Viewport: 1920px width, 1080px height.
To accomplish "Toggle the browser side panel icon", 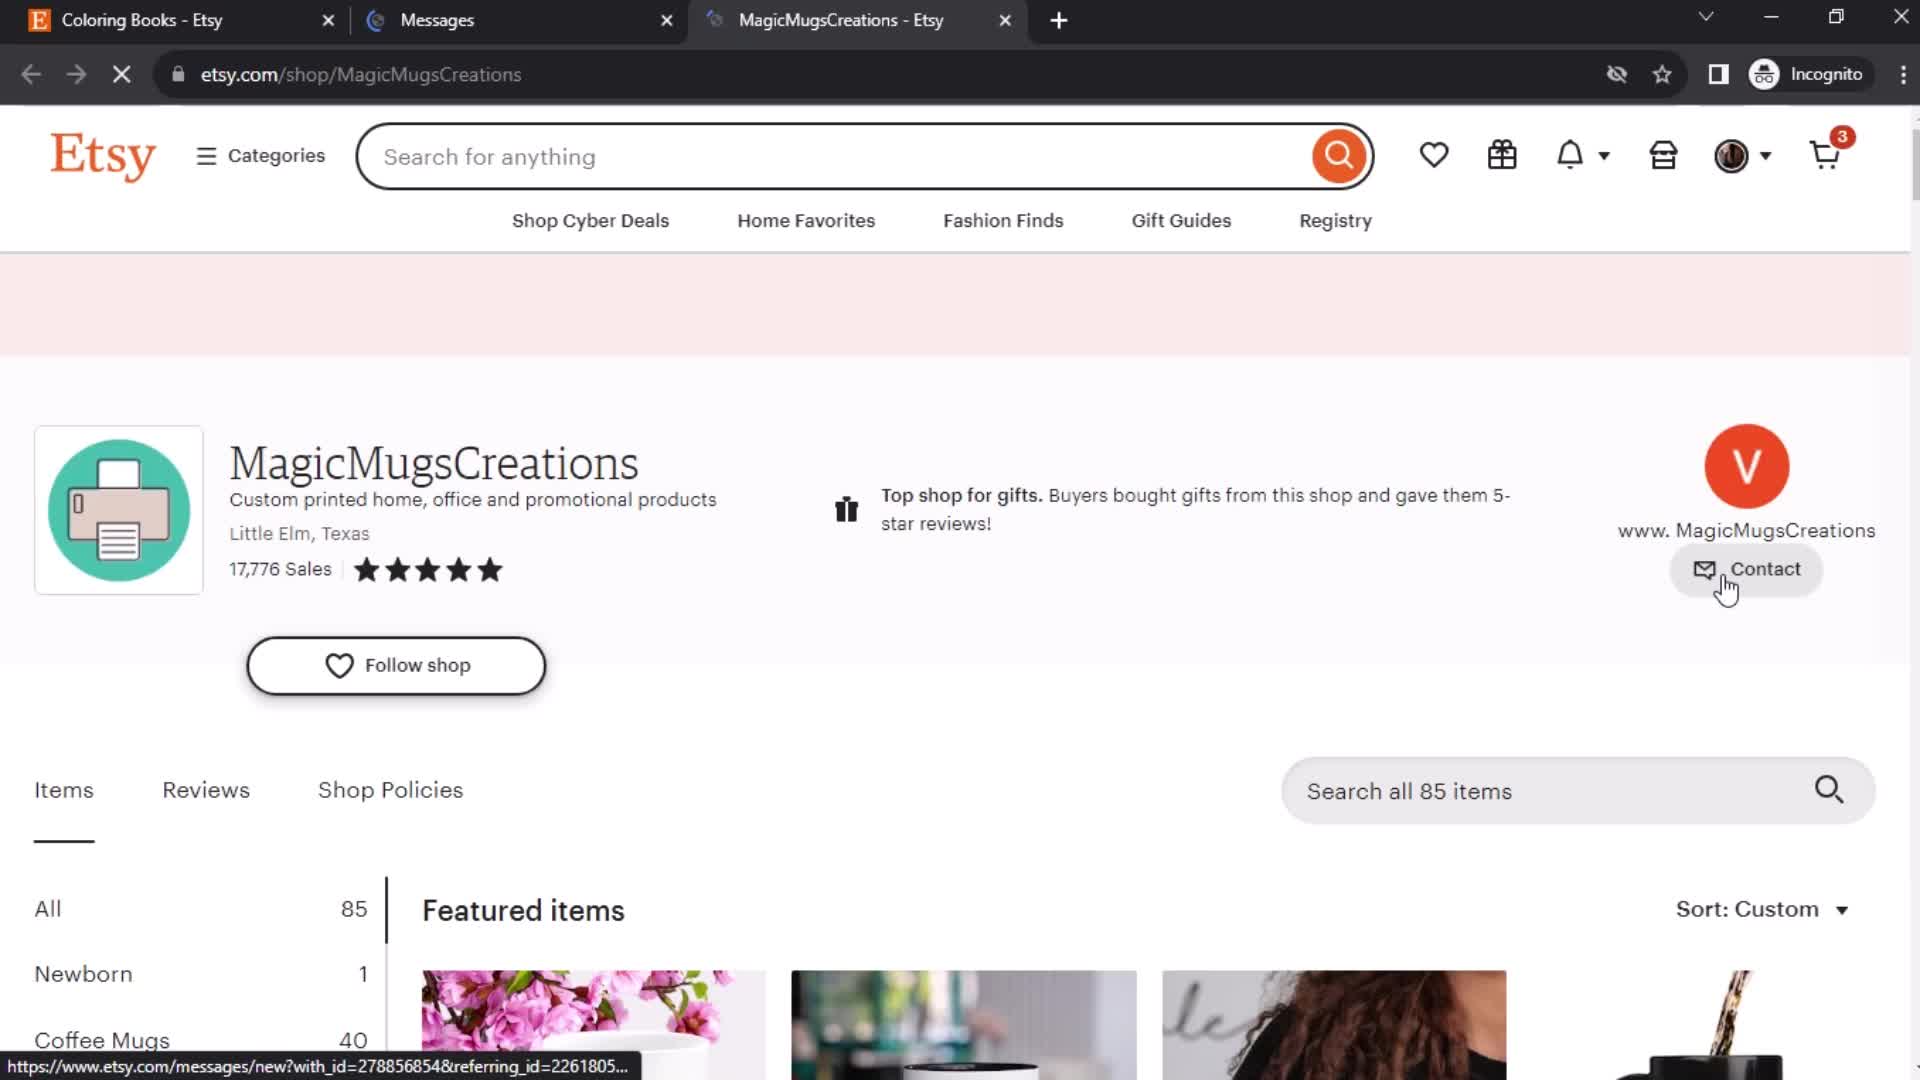I will [1718, 75].
